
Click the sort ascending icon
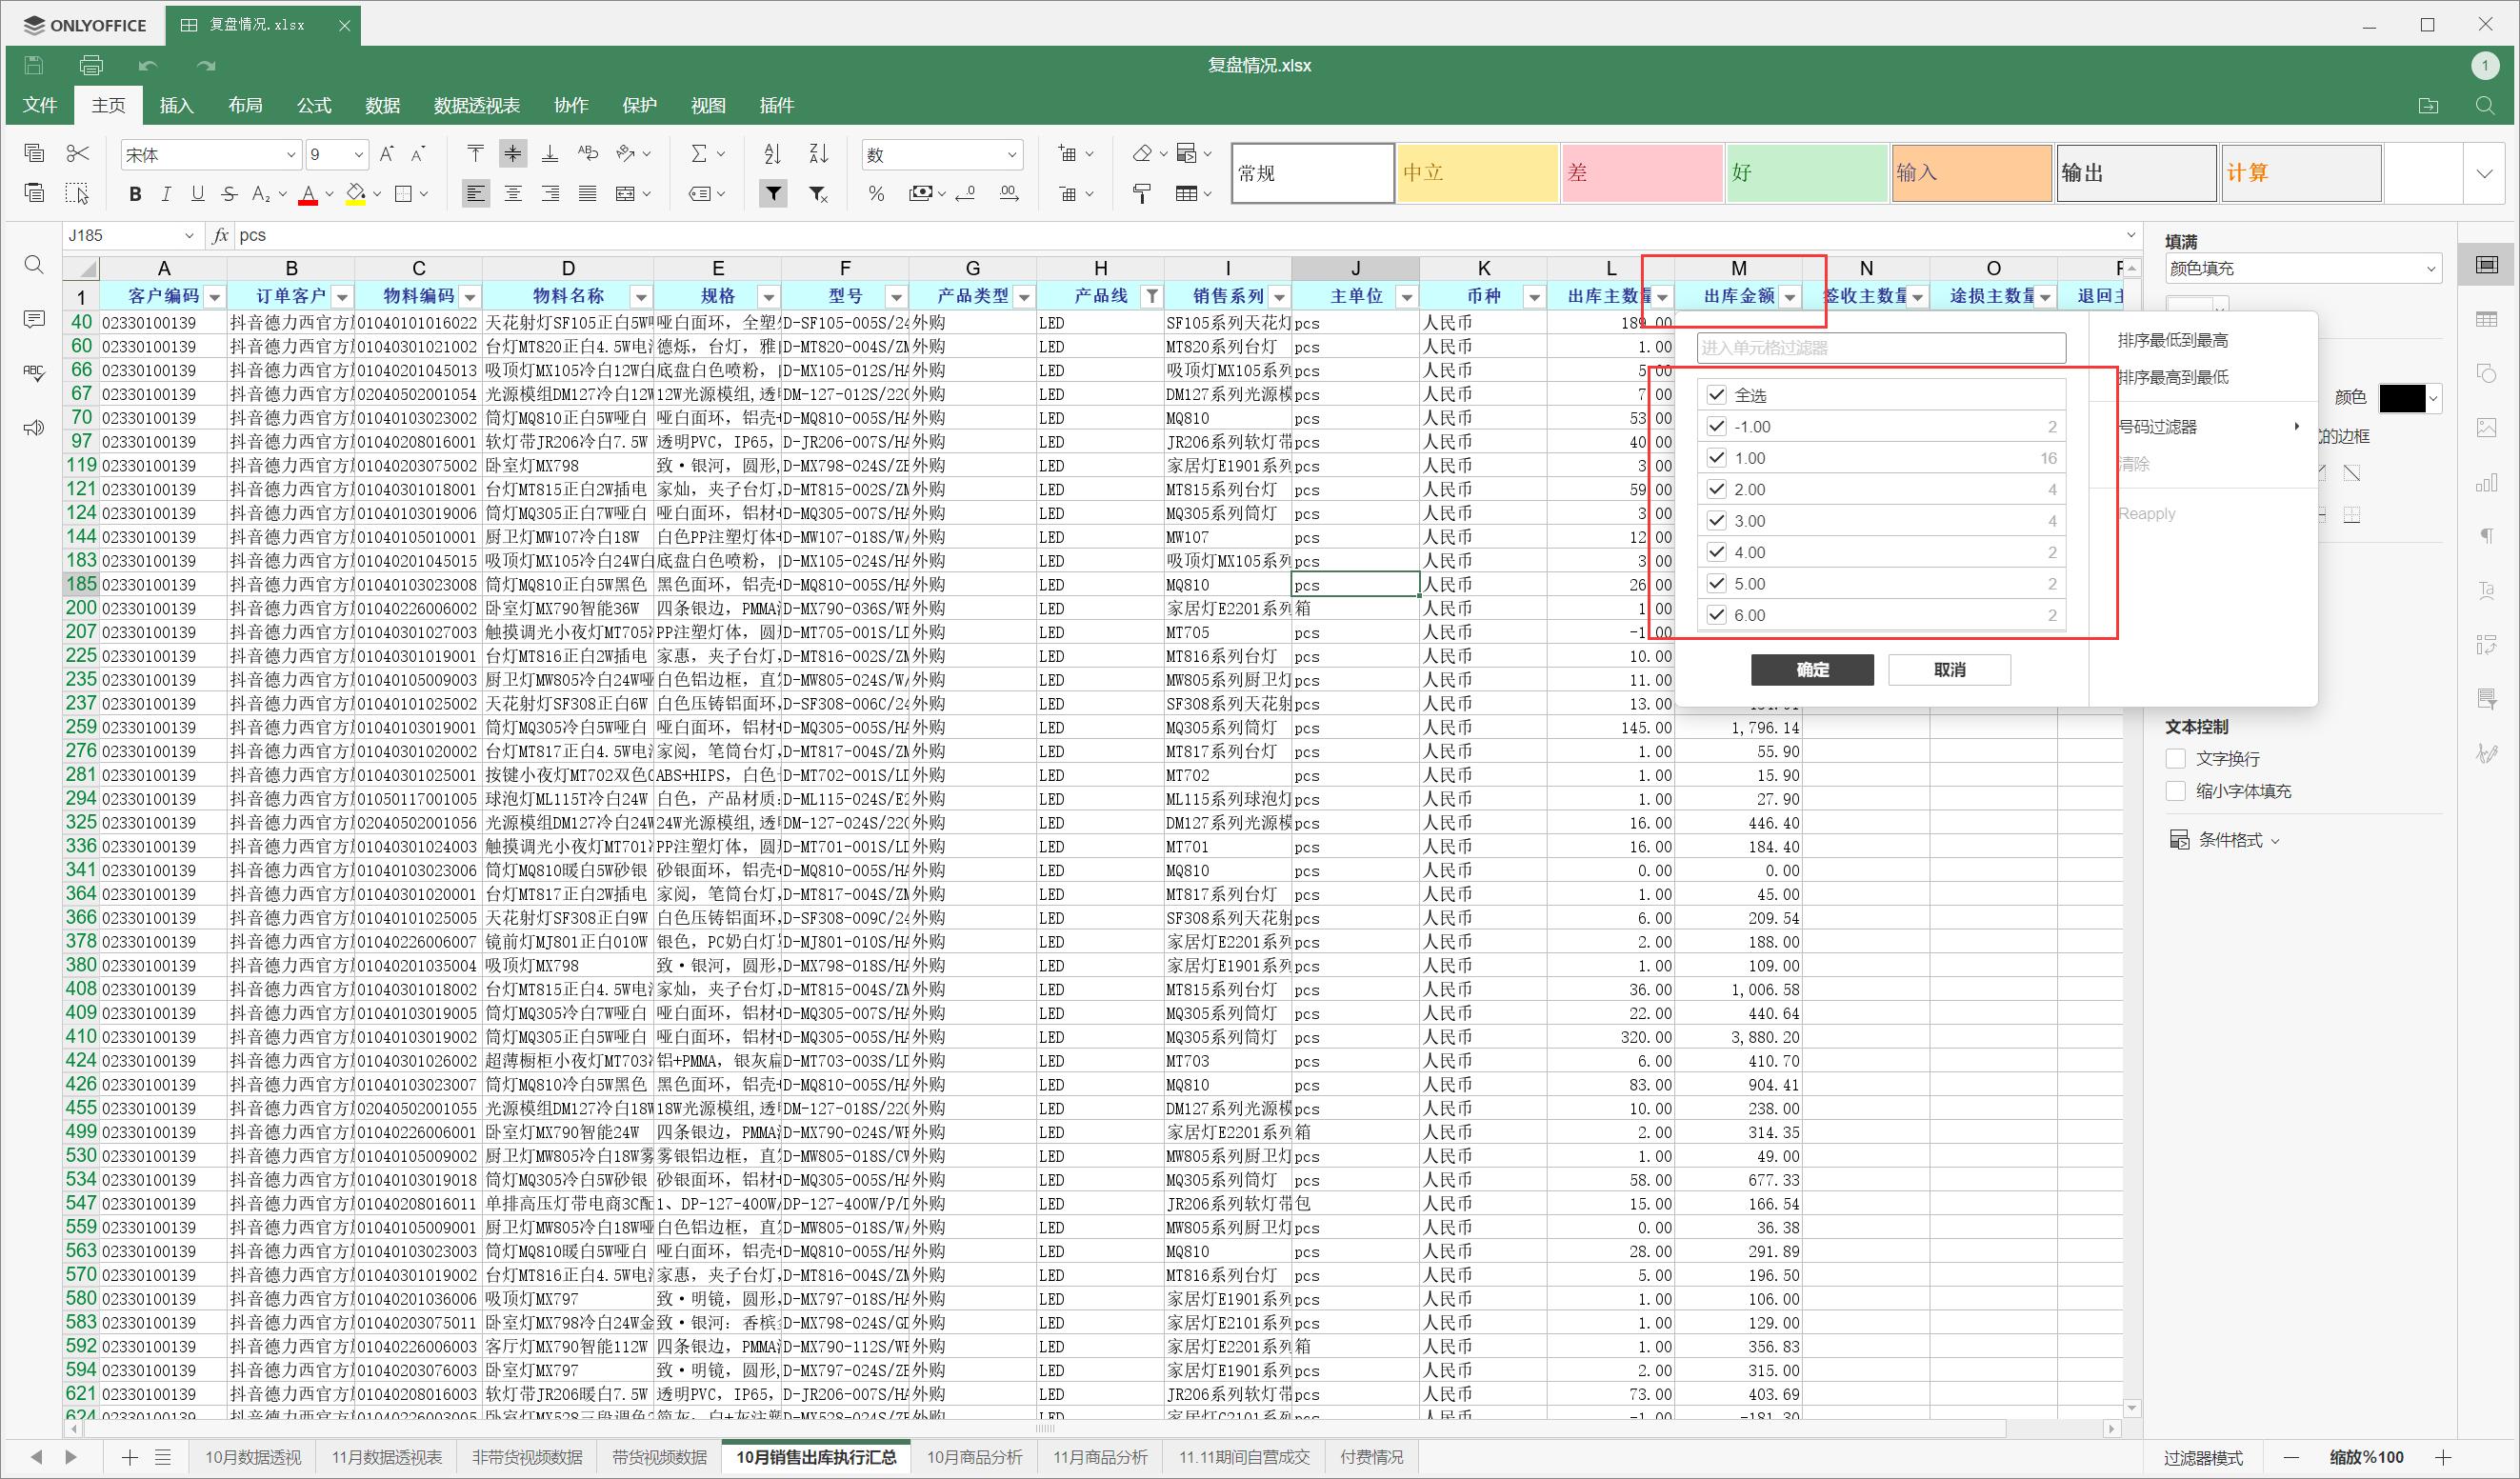(x=772, y=154)
